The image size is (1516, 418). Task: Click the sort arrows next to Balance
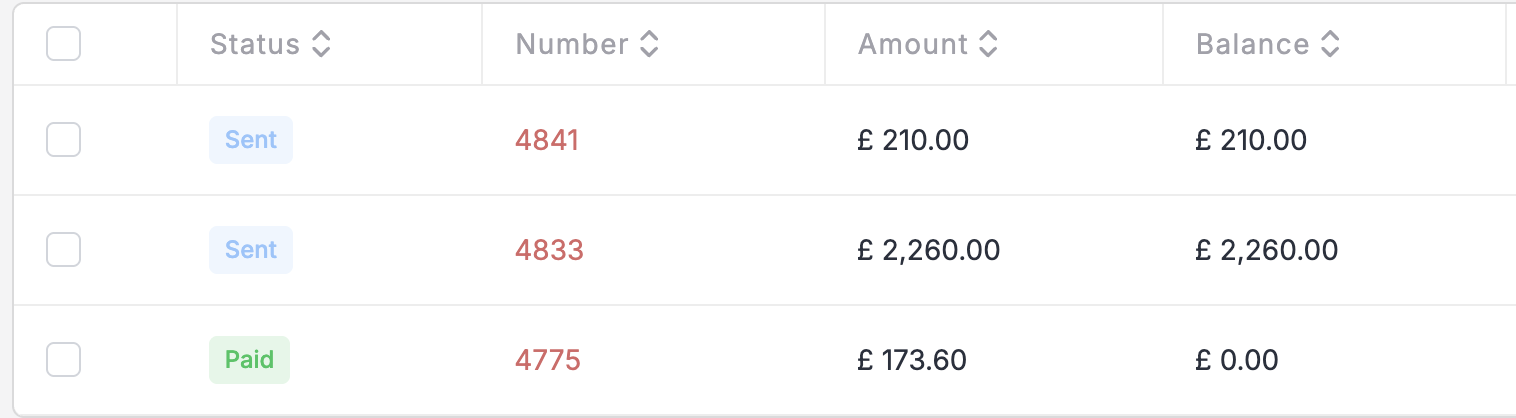1329,44
